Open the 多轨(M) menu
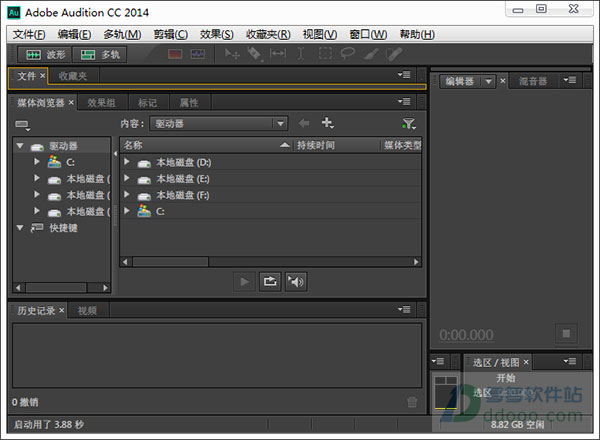 point(122,35)
